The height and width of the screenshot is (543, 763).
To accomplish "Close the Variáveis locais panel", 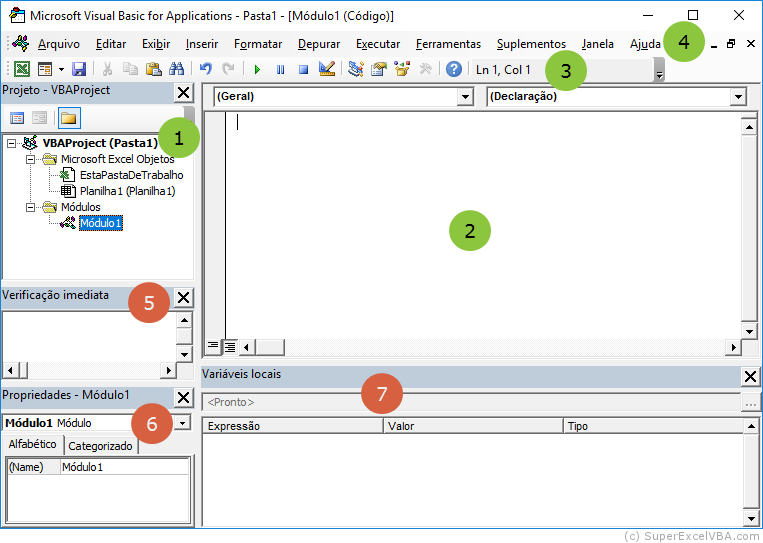I will click(x=751, y=376).
